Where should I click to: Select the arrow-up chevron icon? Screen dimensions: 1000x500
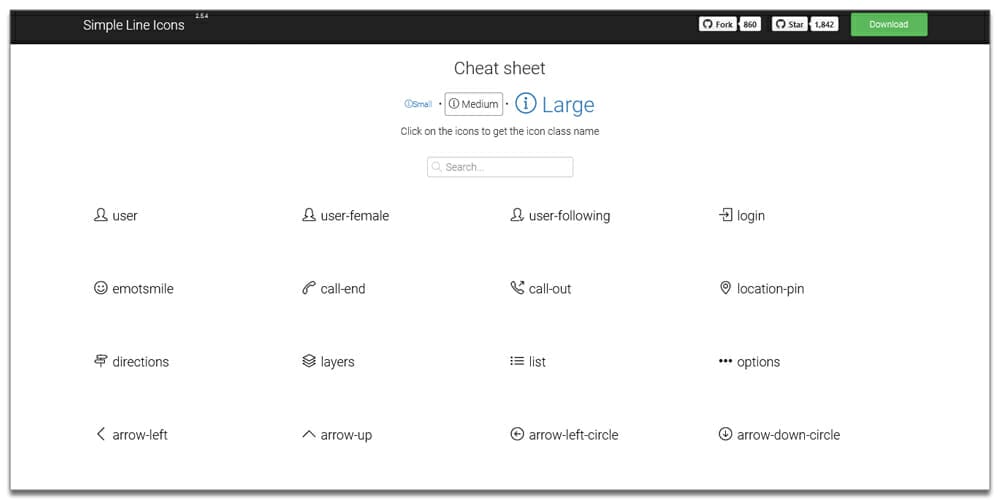309,434
